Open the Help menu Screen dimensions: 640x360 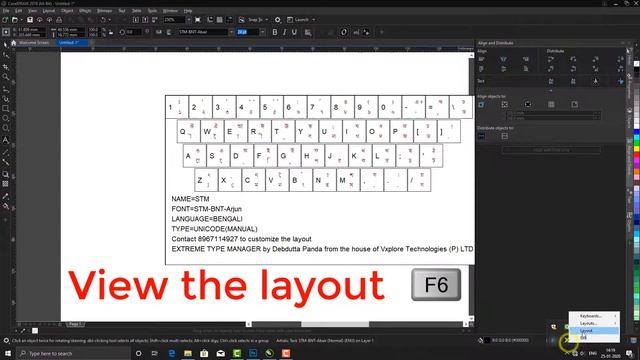(188, 11)
